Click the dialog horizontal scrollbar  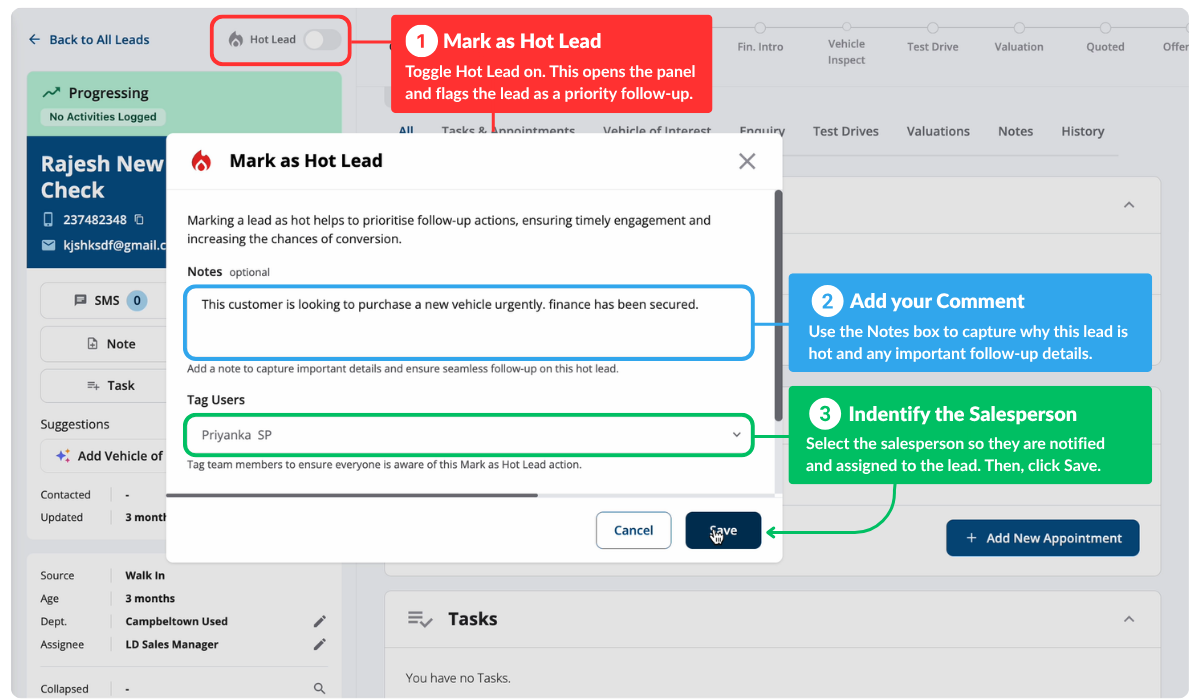[x=352, y=495]
